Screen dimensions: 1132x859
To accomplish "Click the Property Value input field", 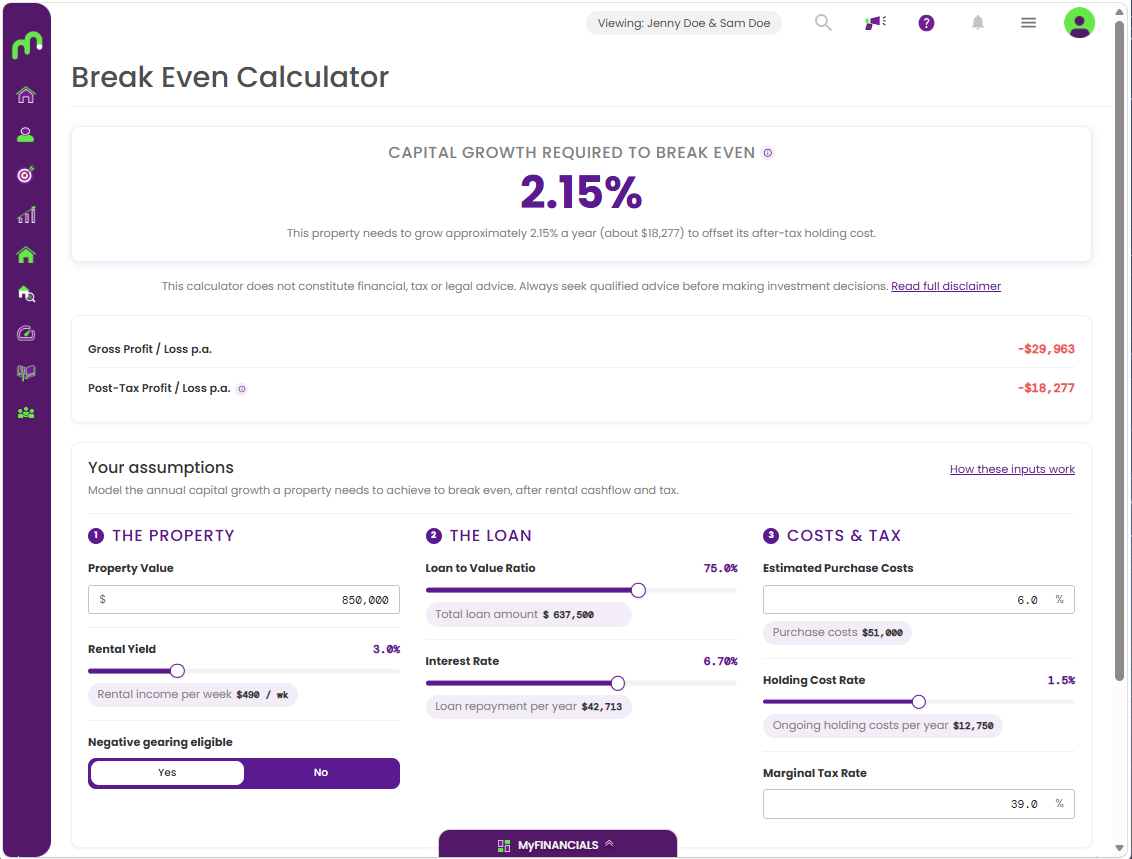I will [x=244, y=600].
